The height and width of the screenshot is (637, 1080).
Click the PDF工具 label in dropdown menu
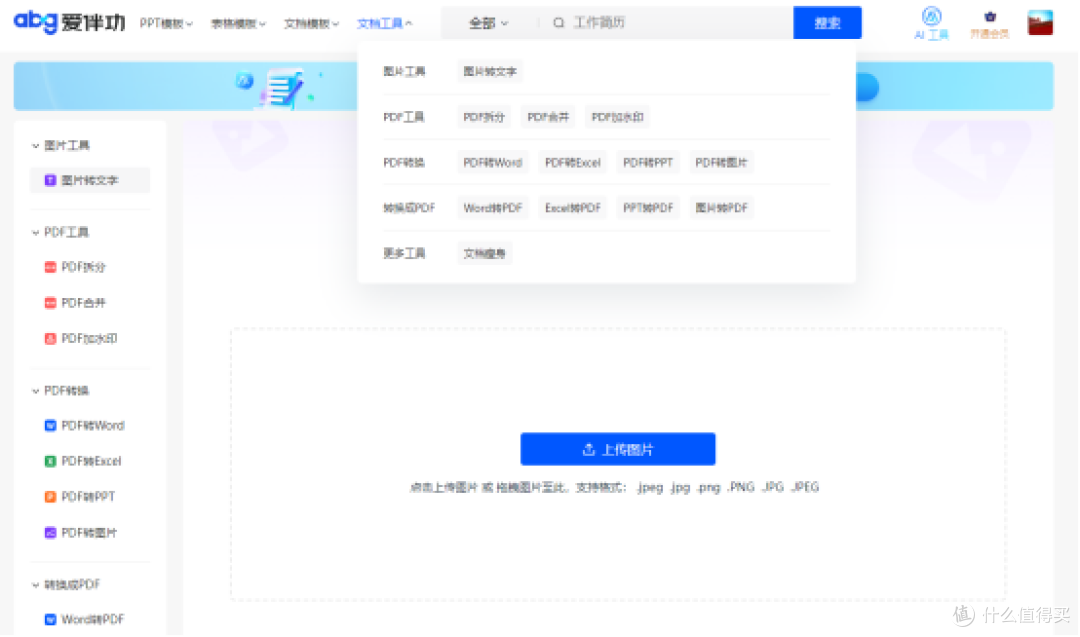[x=404, y=117]
